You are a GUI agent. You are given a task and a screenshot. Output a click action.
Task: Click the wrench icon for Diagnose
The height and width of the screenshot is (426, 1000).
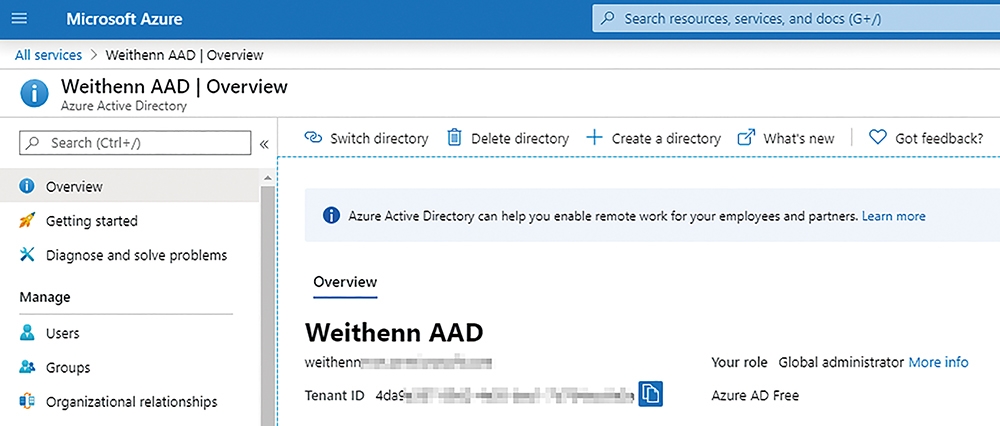(27, 255)
